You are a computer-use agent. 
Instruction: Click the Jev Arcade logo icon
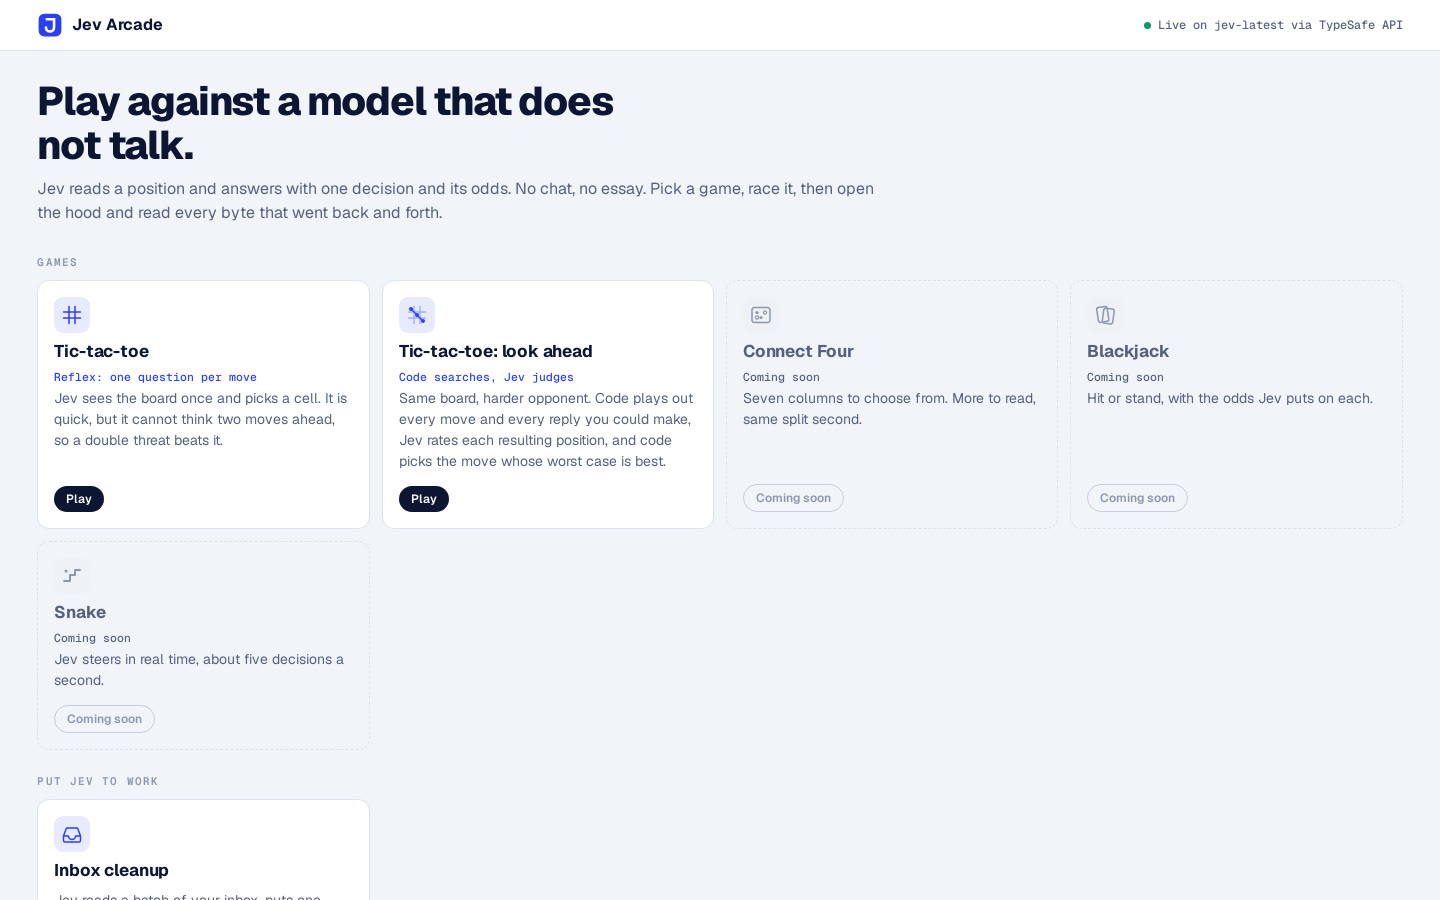(x=50, y=25)
